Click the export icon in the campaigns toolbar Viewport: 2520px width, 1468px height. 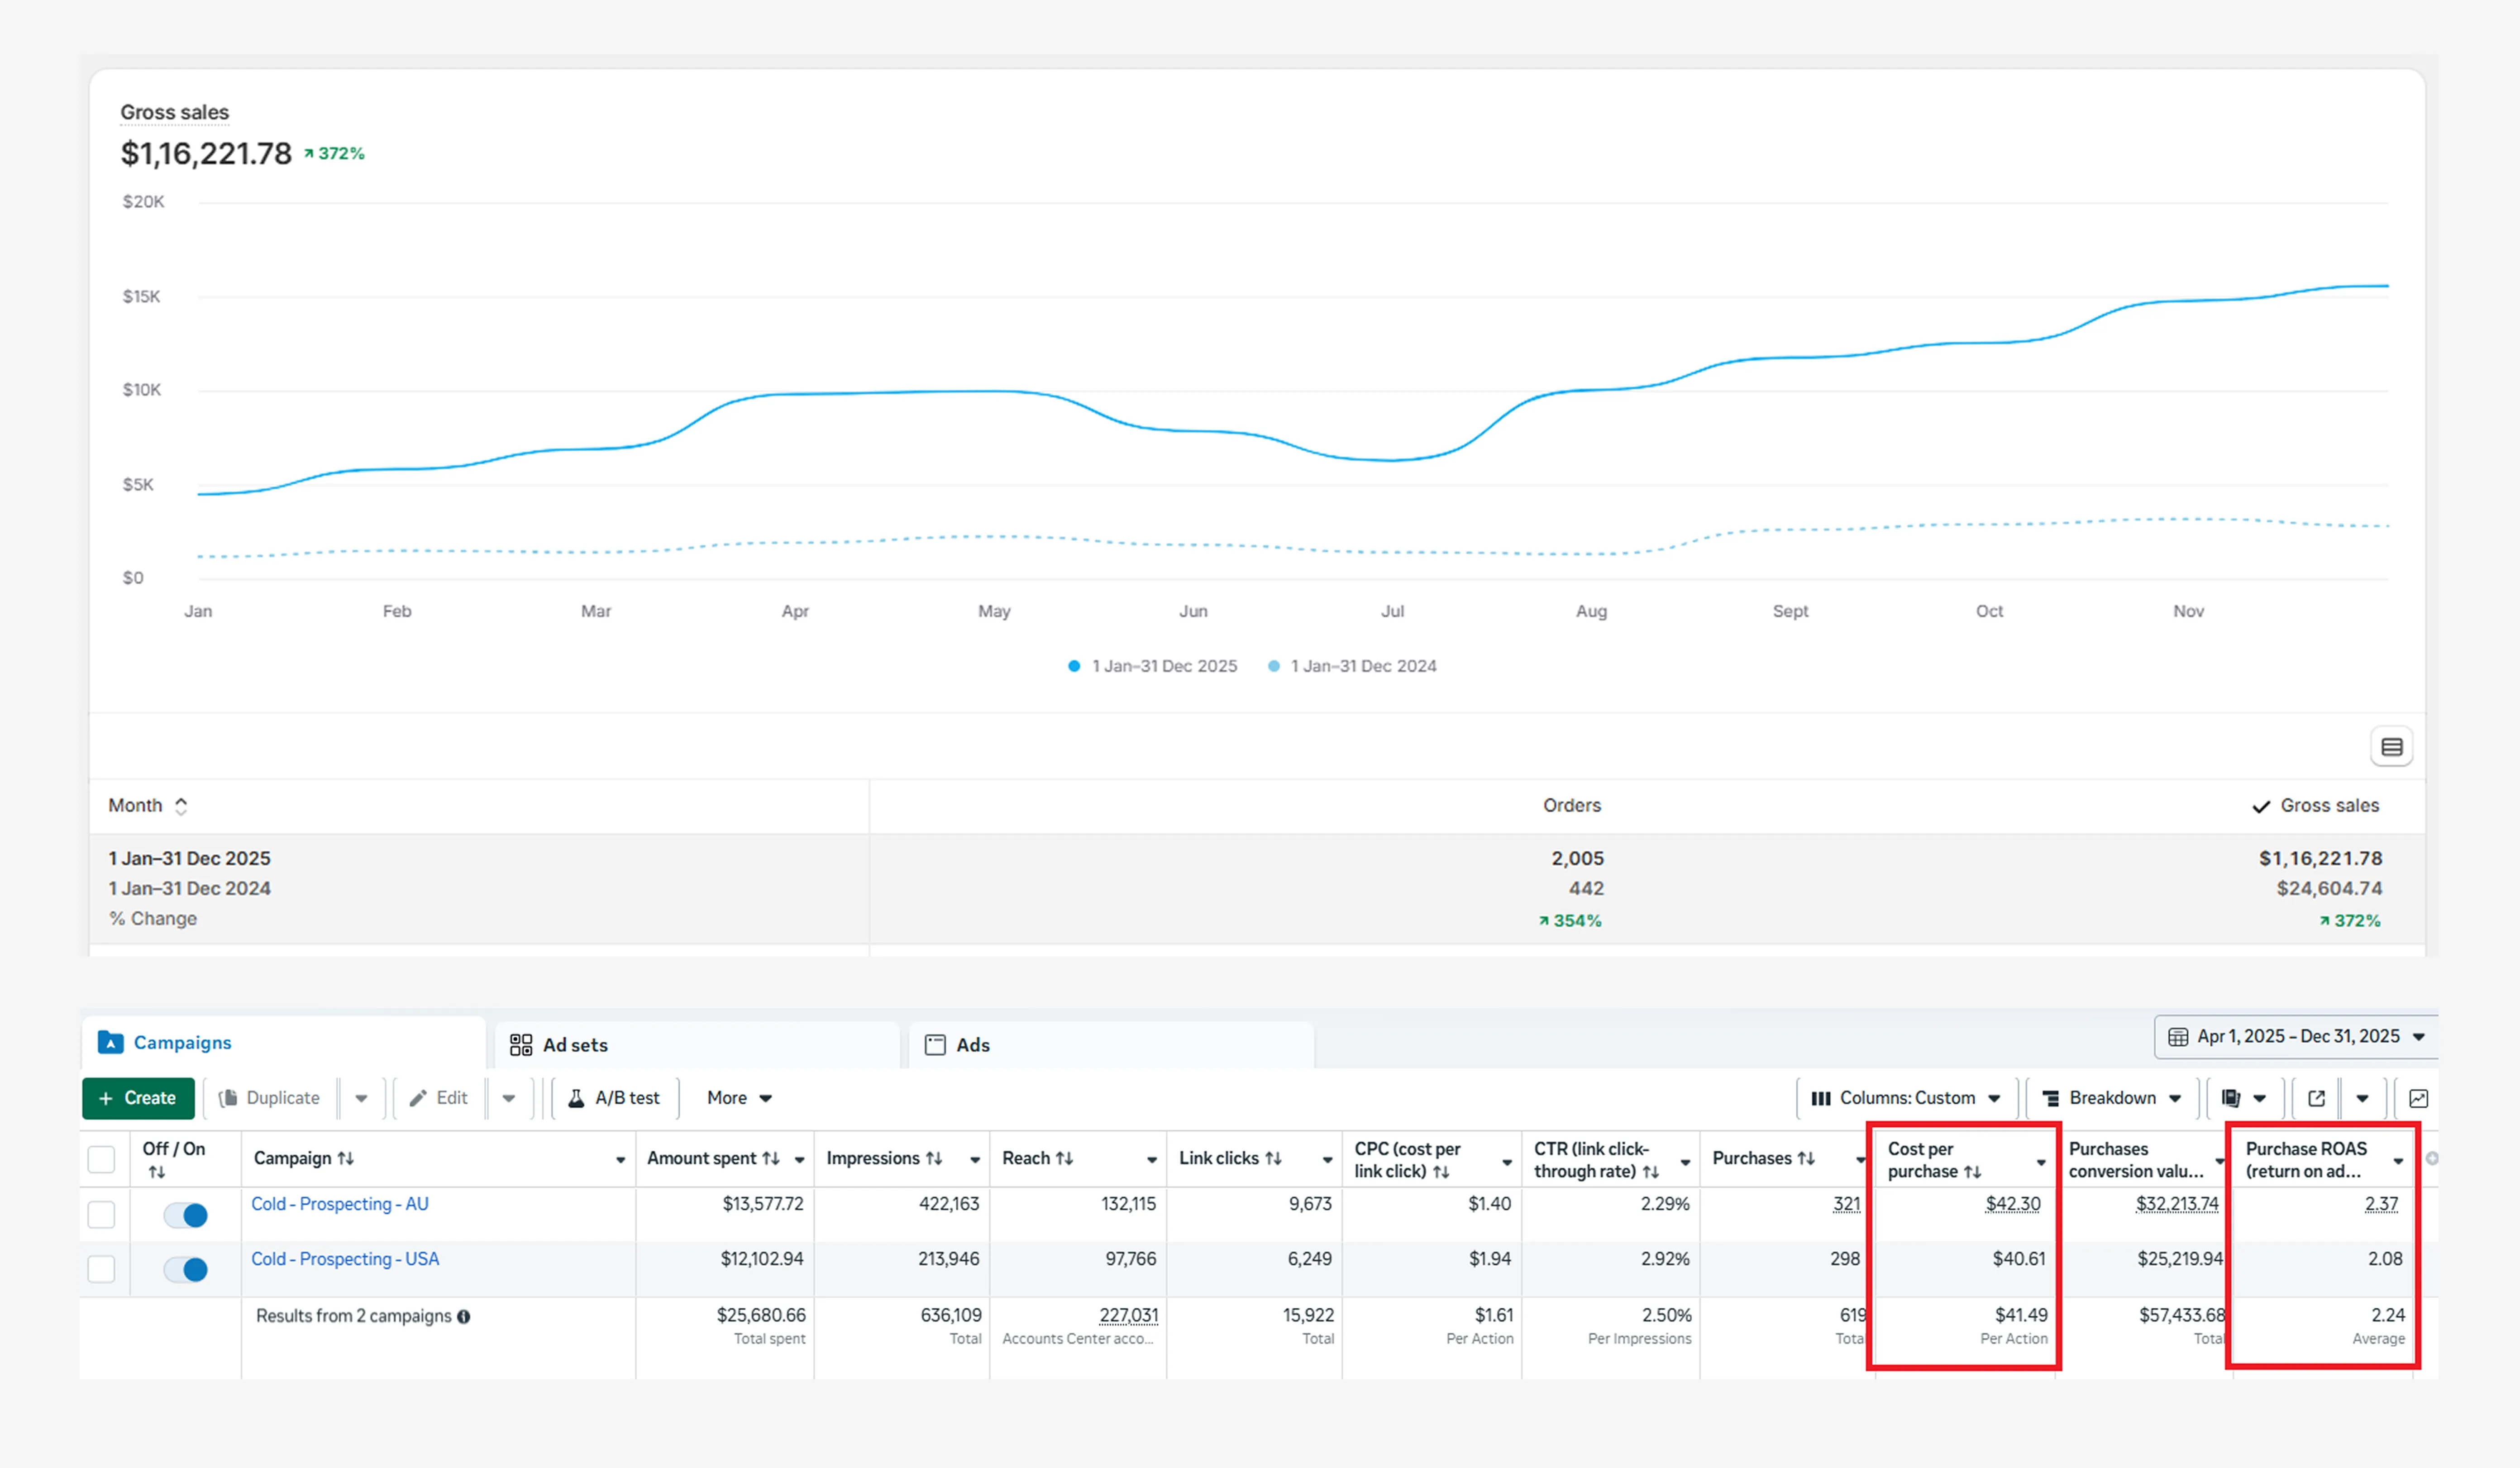(x=2316, y=1098)
